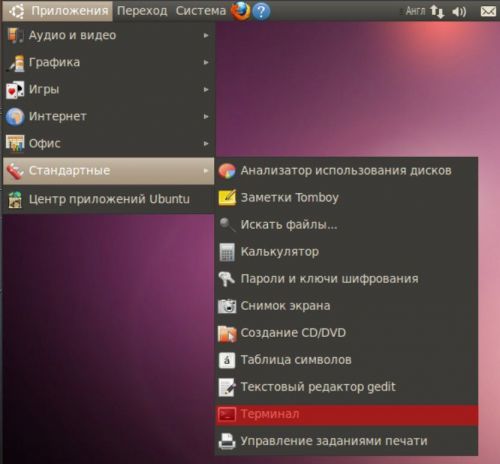Open Создание CD/DVD entry
500x464 pixels.
pyautogui.click(x=346, y=333)
